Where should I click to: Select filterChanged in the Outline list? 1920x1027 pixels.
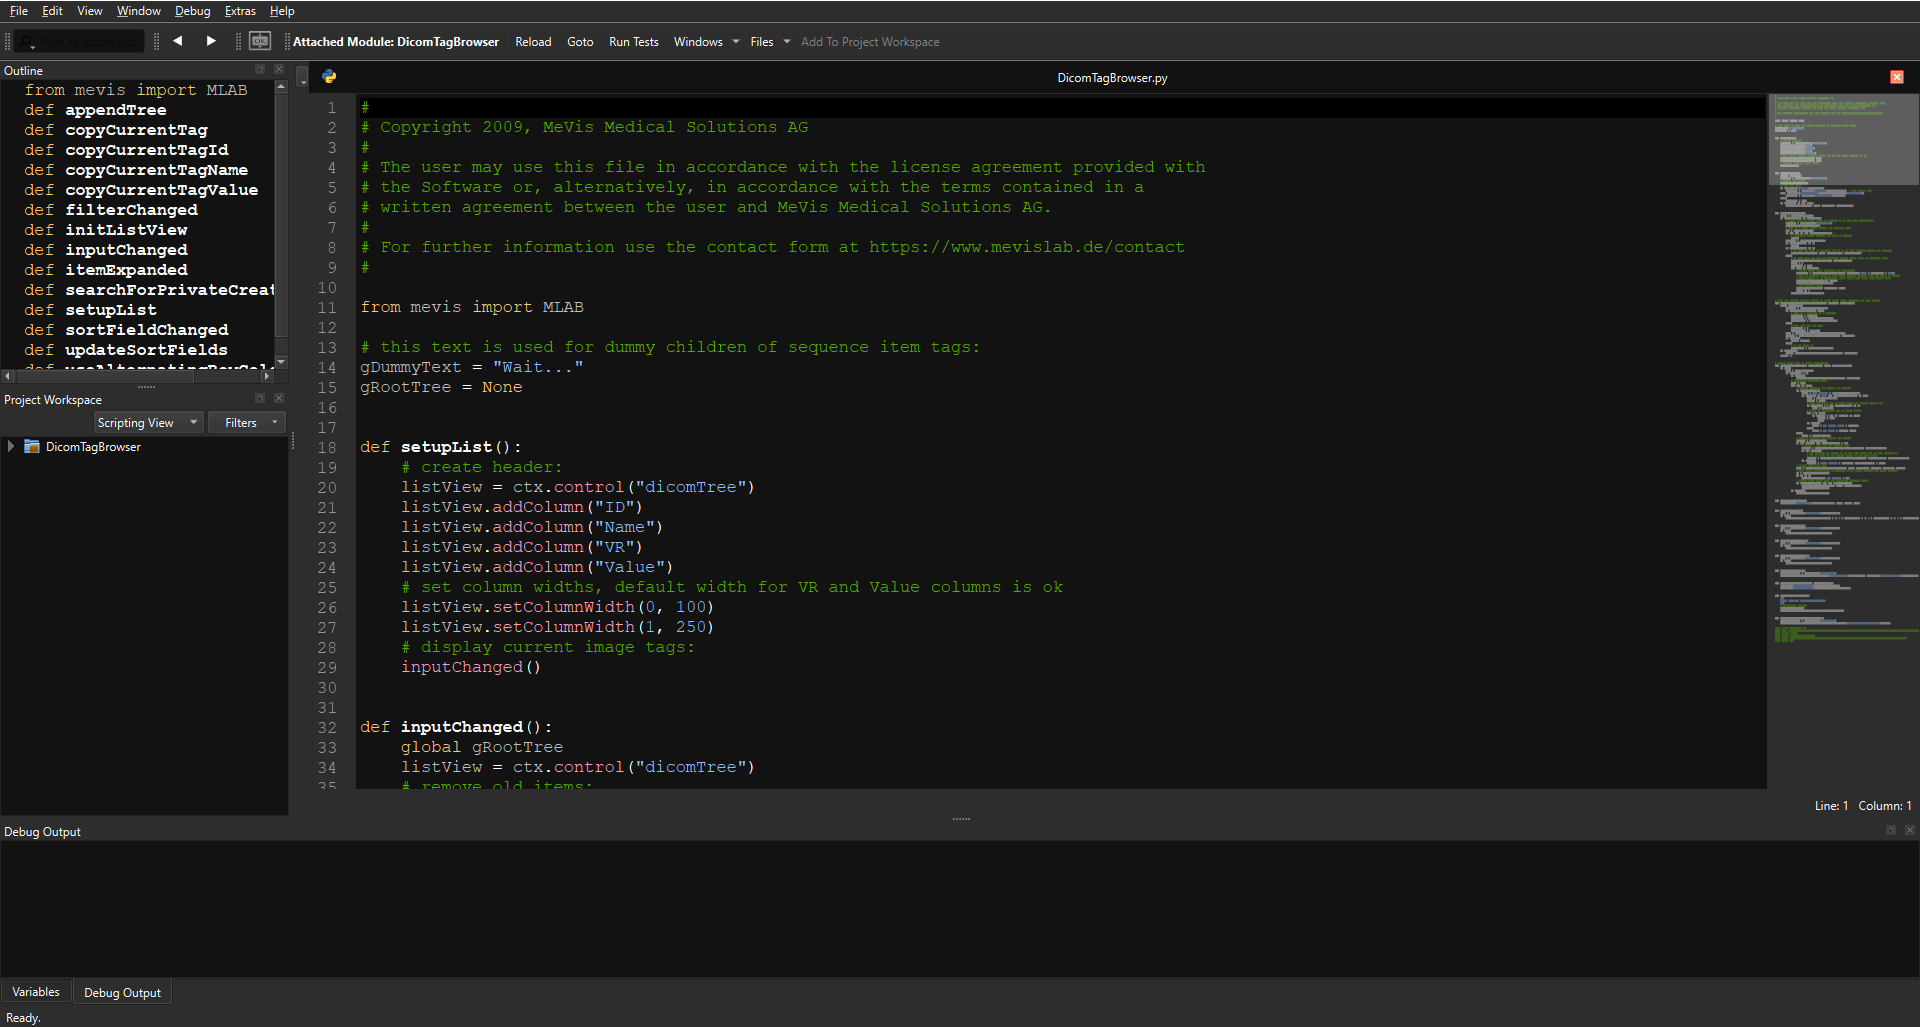(131, 210)
